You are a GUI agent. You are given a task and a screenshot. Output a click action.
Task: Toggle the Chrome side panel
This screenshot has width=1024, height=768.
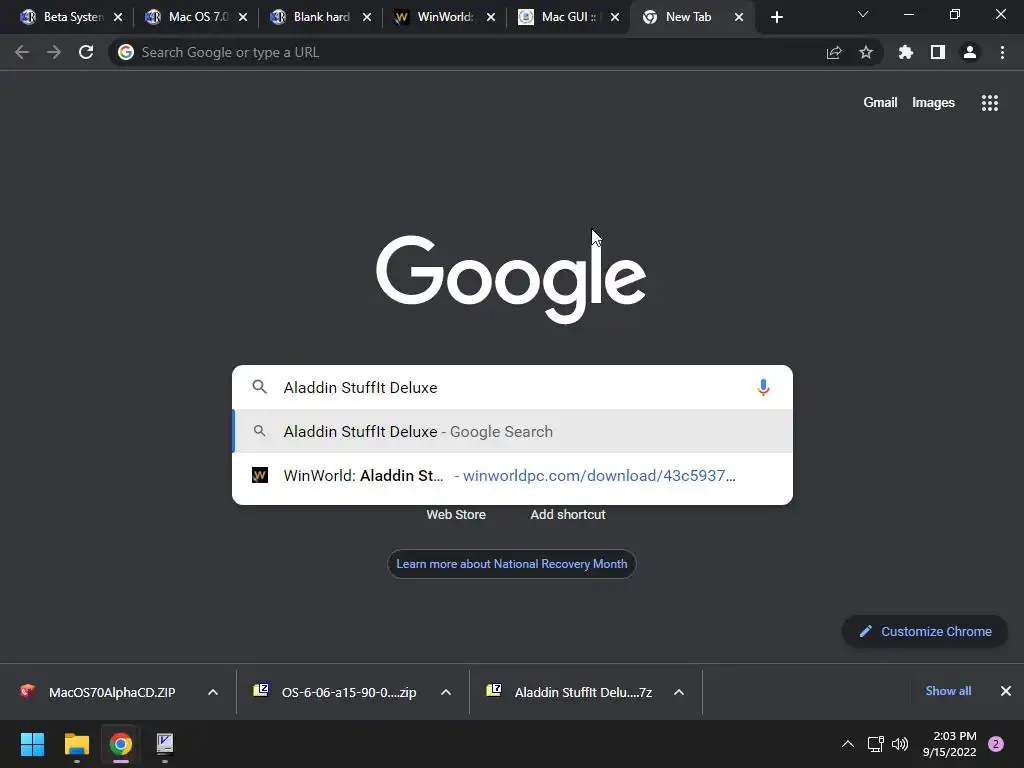point(938,52)
